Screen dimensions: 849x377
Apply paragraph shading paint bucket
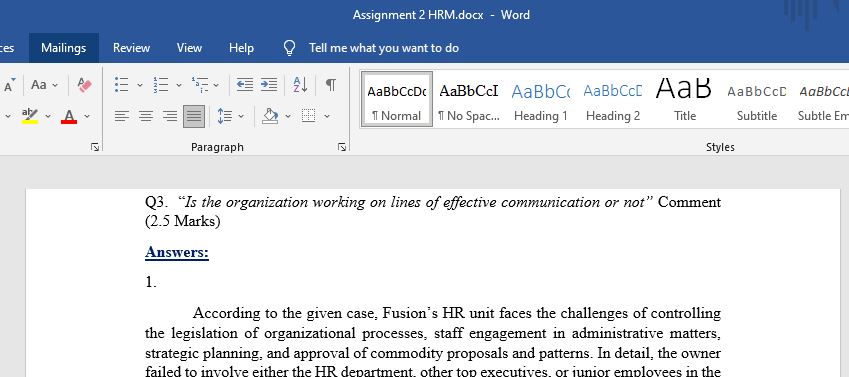coord(270,116)
